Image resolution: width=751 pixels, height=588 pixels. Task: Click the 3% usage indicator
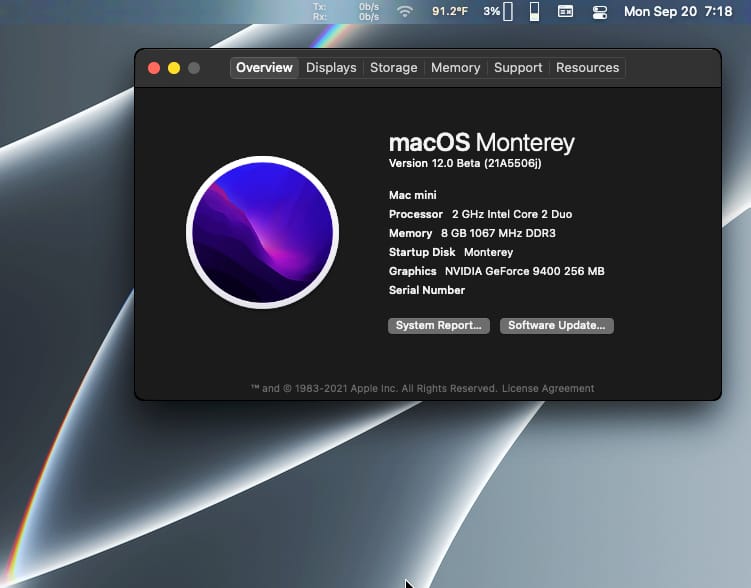click(498, 11)
